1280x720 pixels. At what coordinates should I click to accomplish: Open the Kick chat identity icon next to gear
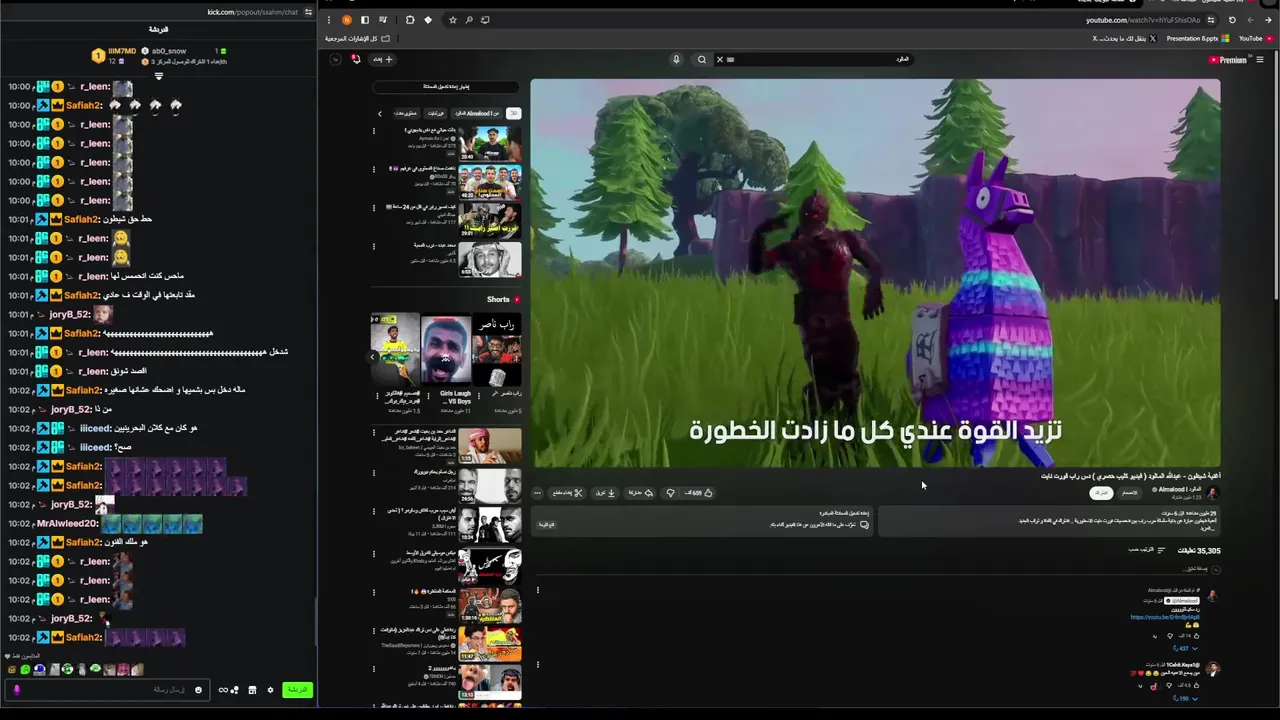point(252,690)
